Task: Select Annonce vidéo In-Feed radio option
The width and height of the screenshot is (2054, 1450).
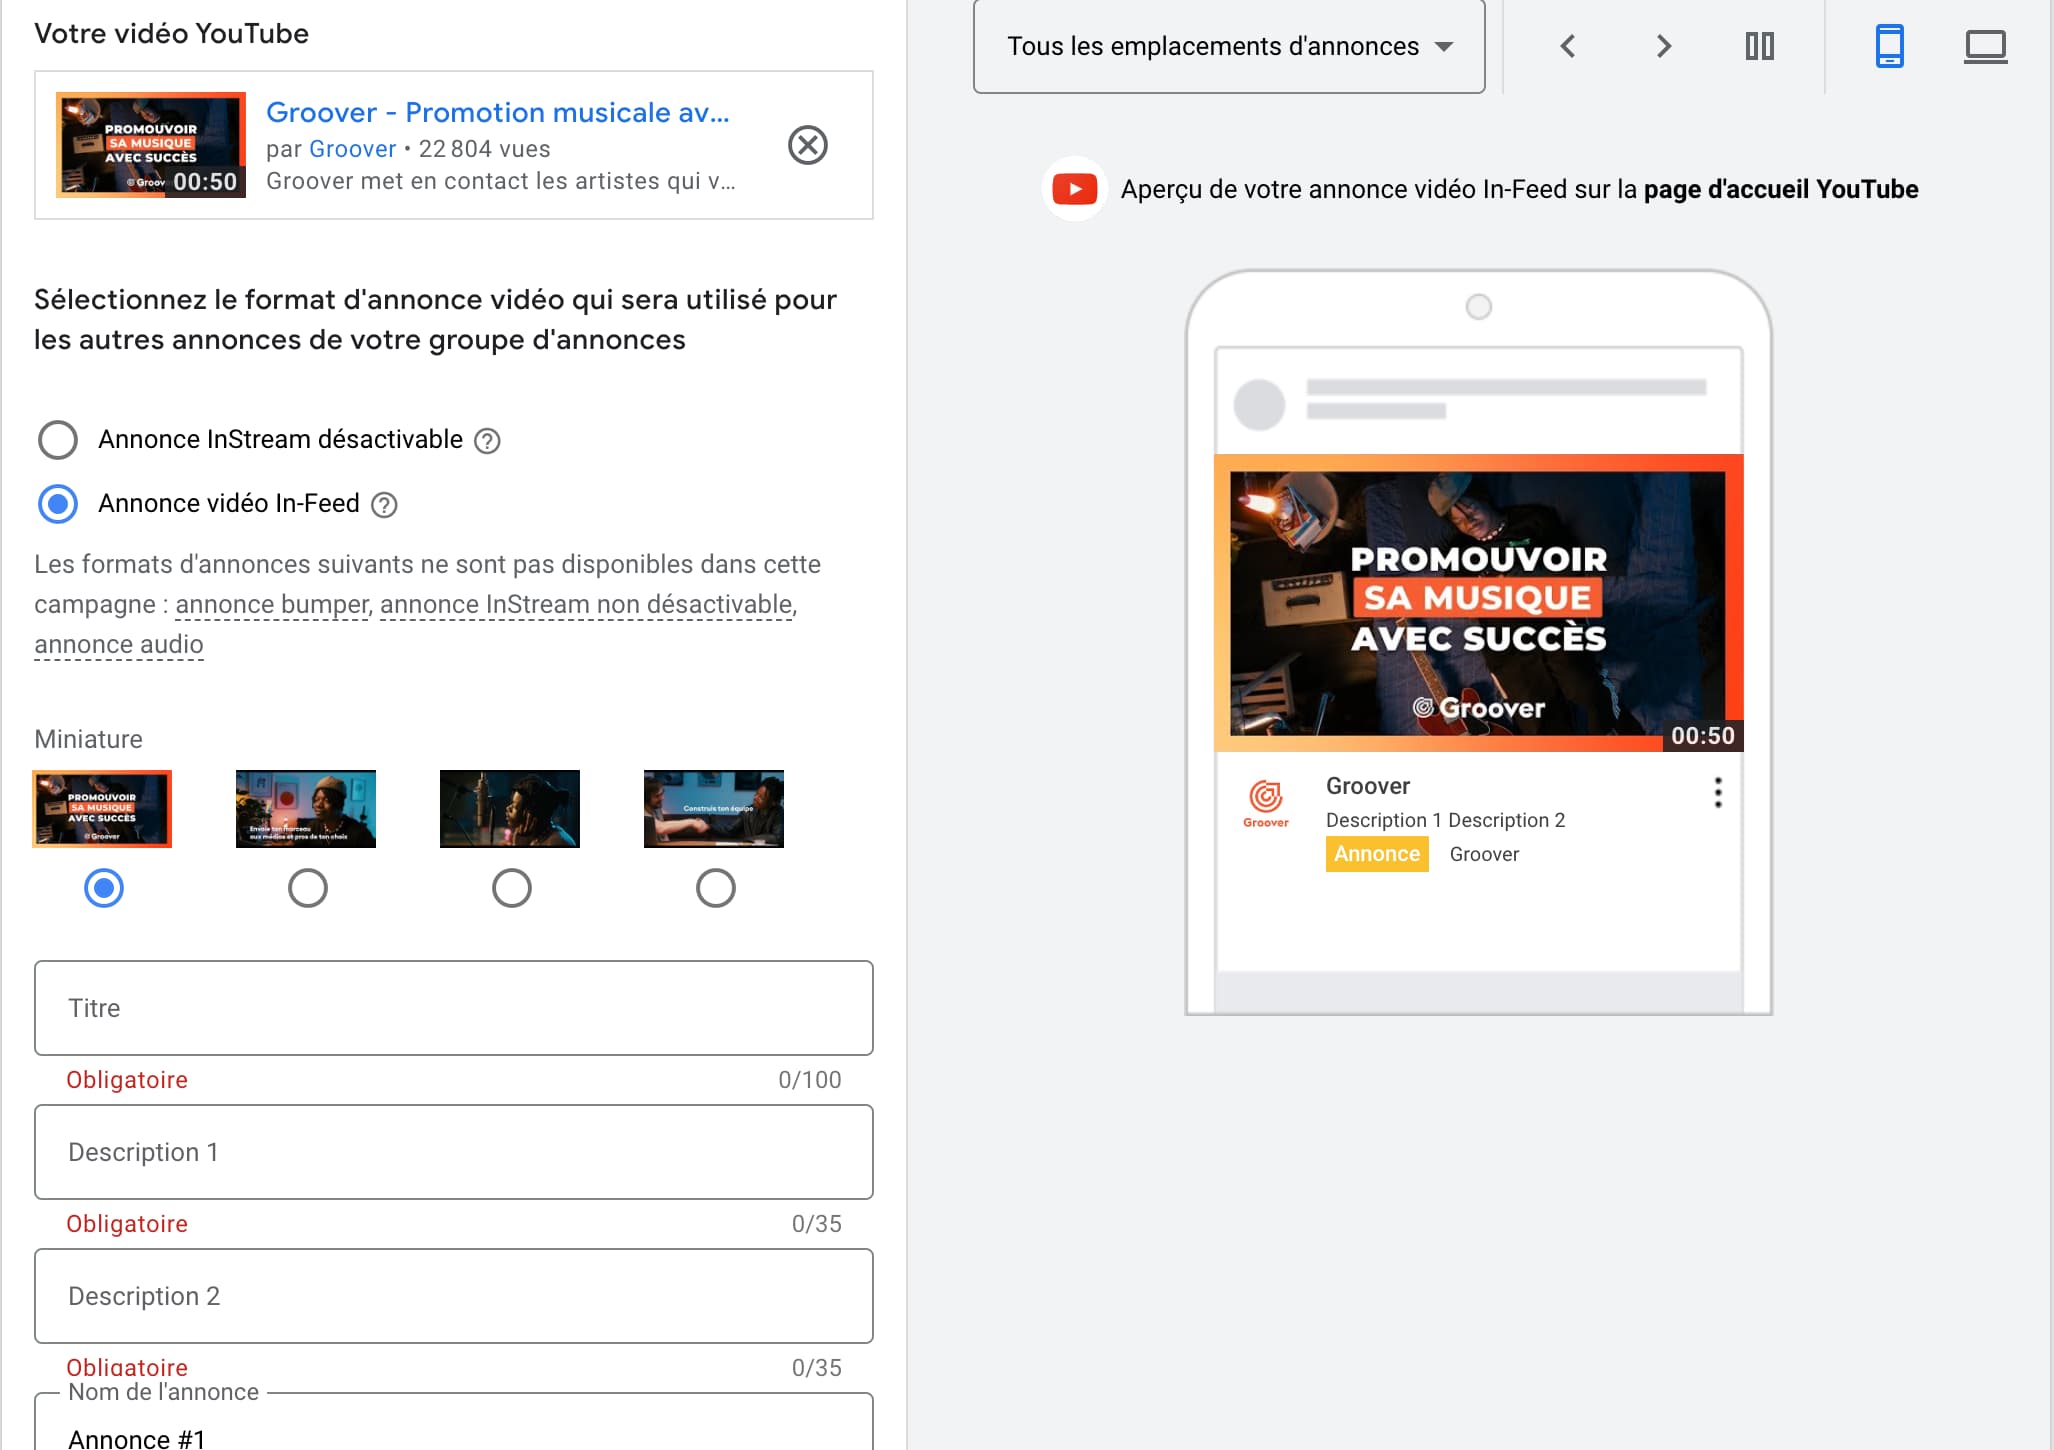Action: tap(58, 504)
